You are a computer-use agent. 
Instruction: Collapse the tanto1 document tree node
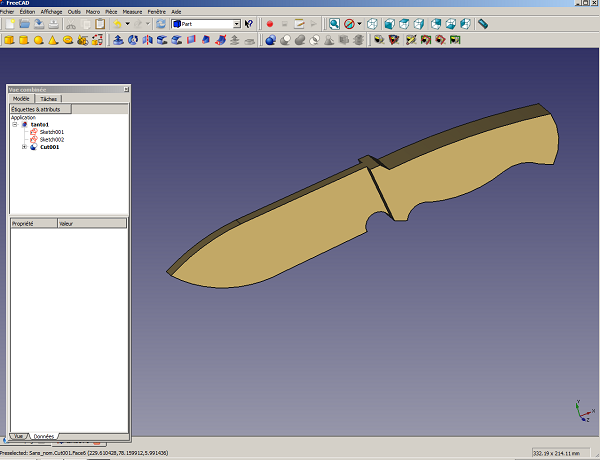pos(15,125)
